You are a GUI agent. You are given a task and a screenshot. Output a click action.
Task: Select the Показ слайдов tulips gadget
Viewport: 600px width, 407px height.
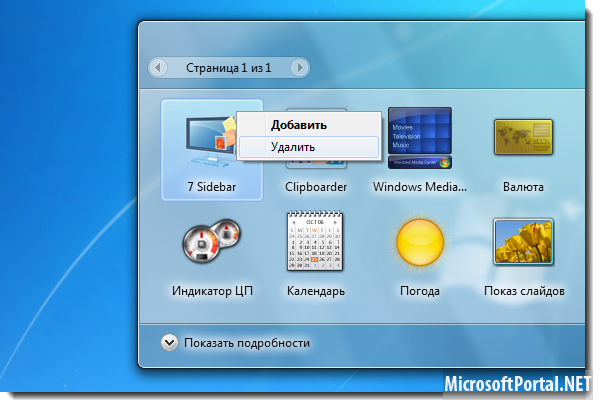(x=523, y=242)
